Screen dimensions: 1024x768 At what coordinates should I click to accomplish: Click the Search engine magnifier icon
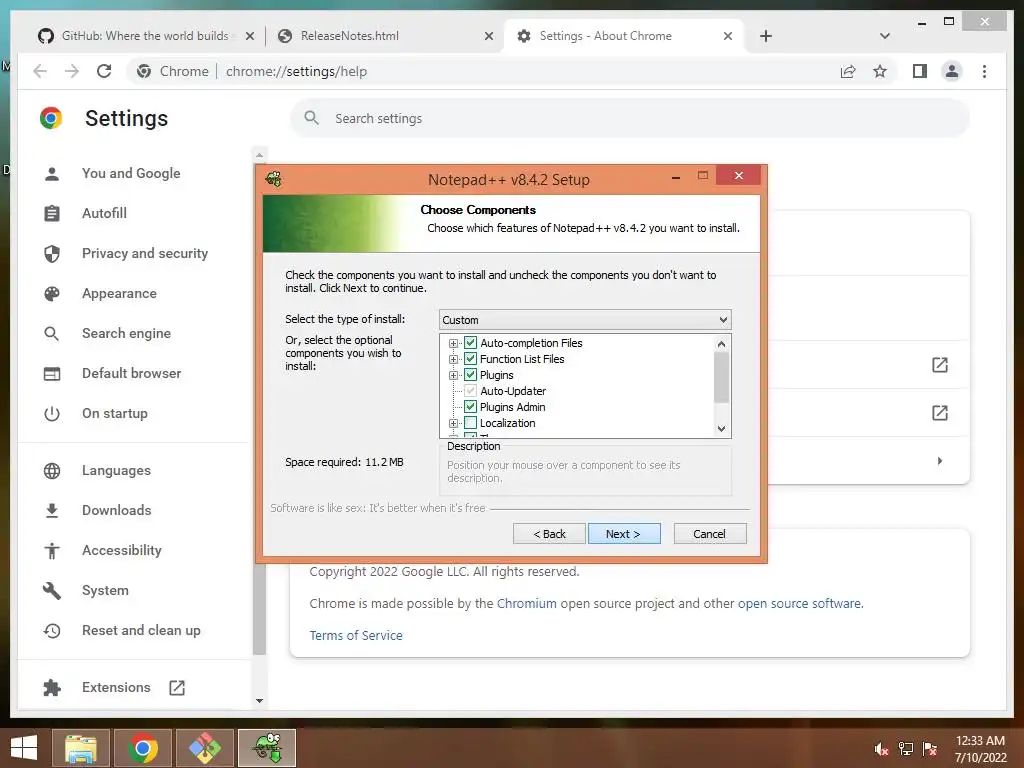coord(52,334)
